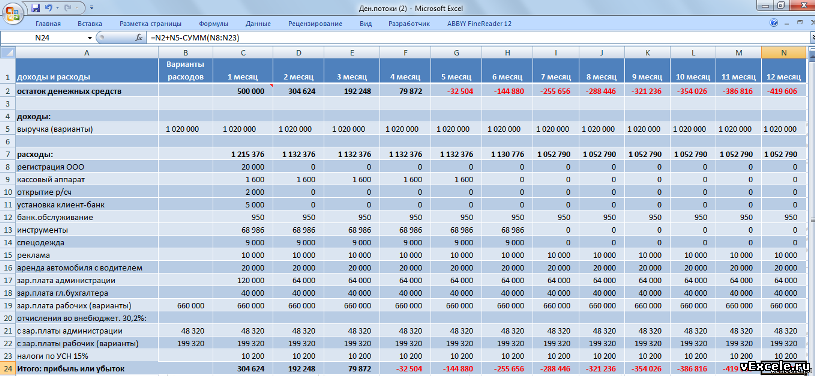Screen dimensions: 815x376
Task: Select the 120 000 cell in зар.плата администрации row
Action: 243,280
